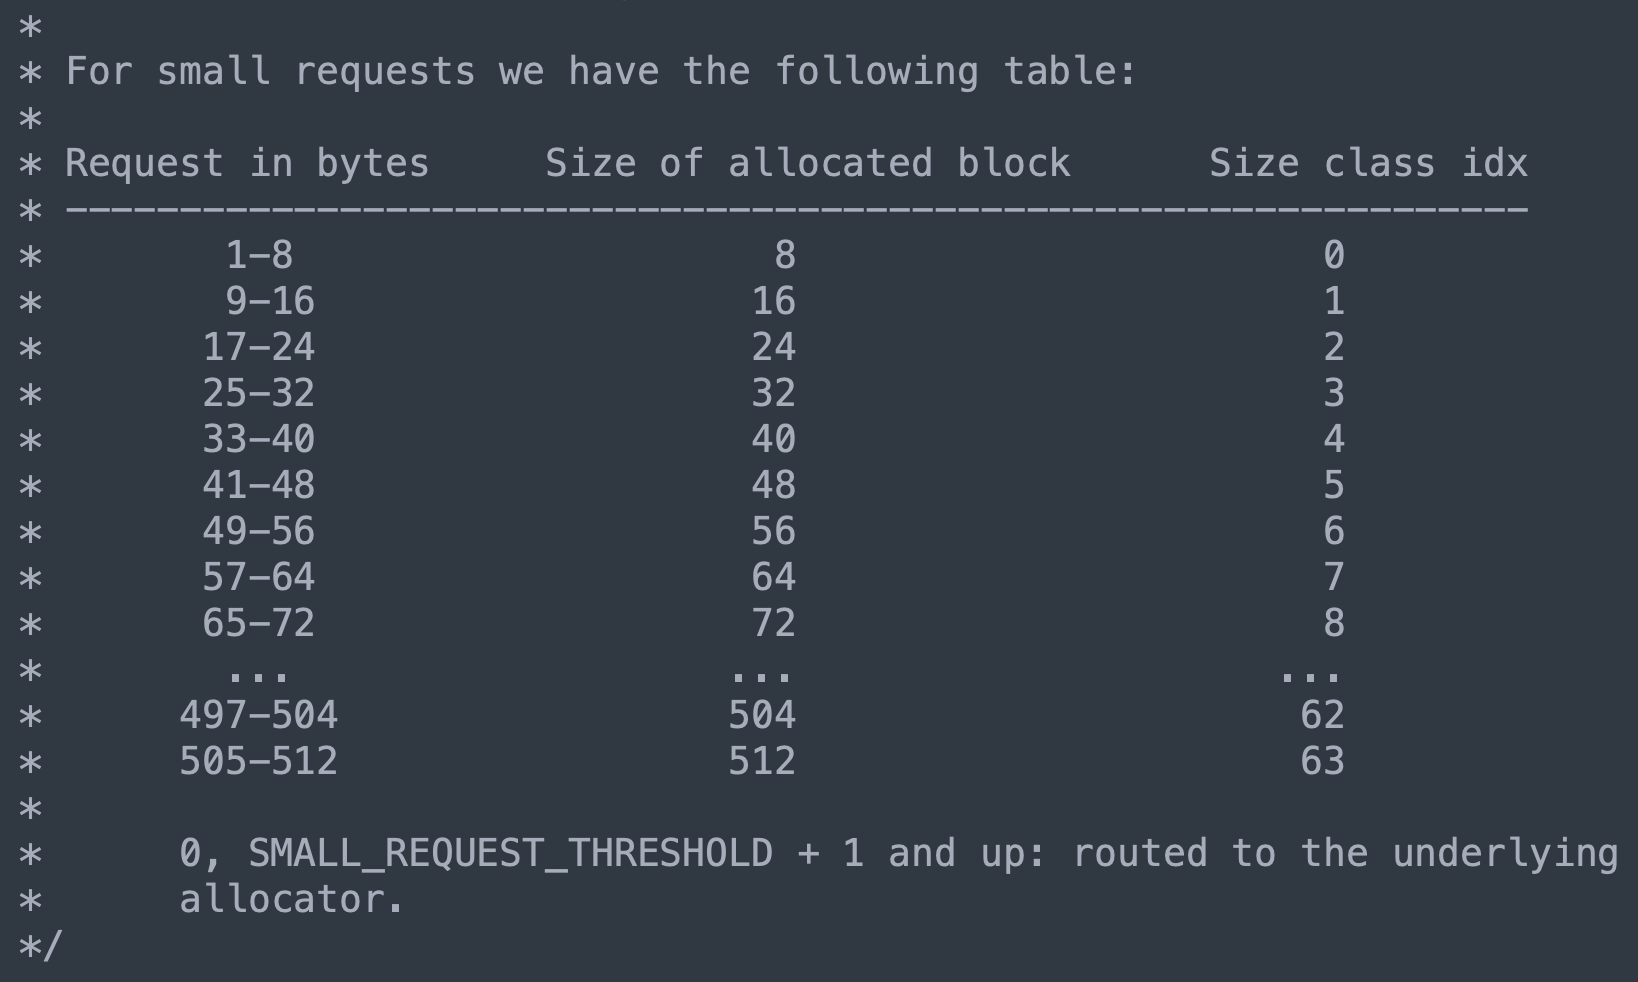Click the size class index '5'
This screenshot has width=1638, height=982.
tap(1334, 485)
